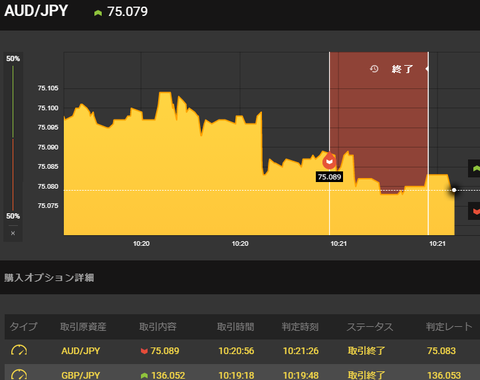Screen dimensions: 480x380
Task: Click the 判定レート column header
Action: pyautogui.click(x=449, y=327)
